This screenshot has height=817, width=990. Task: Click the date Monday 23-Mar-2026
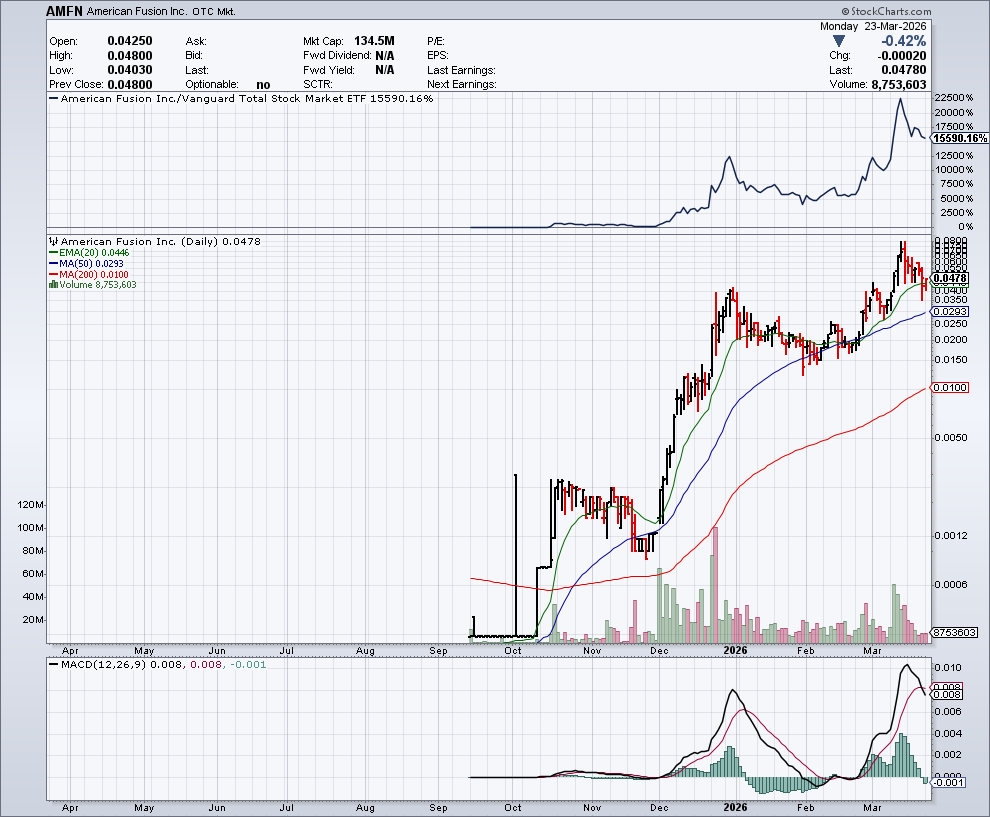pyautogui.click(x=873, y=27)
